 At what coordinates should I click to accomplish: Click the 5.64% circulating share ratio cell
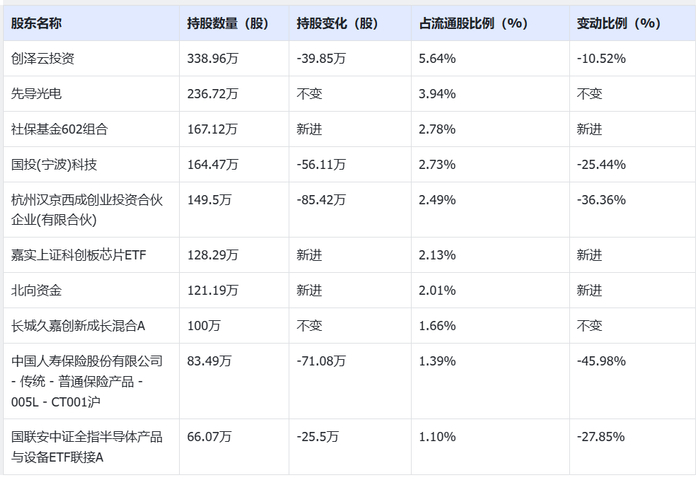point(438,58)
